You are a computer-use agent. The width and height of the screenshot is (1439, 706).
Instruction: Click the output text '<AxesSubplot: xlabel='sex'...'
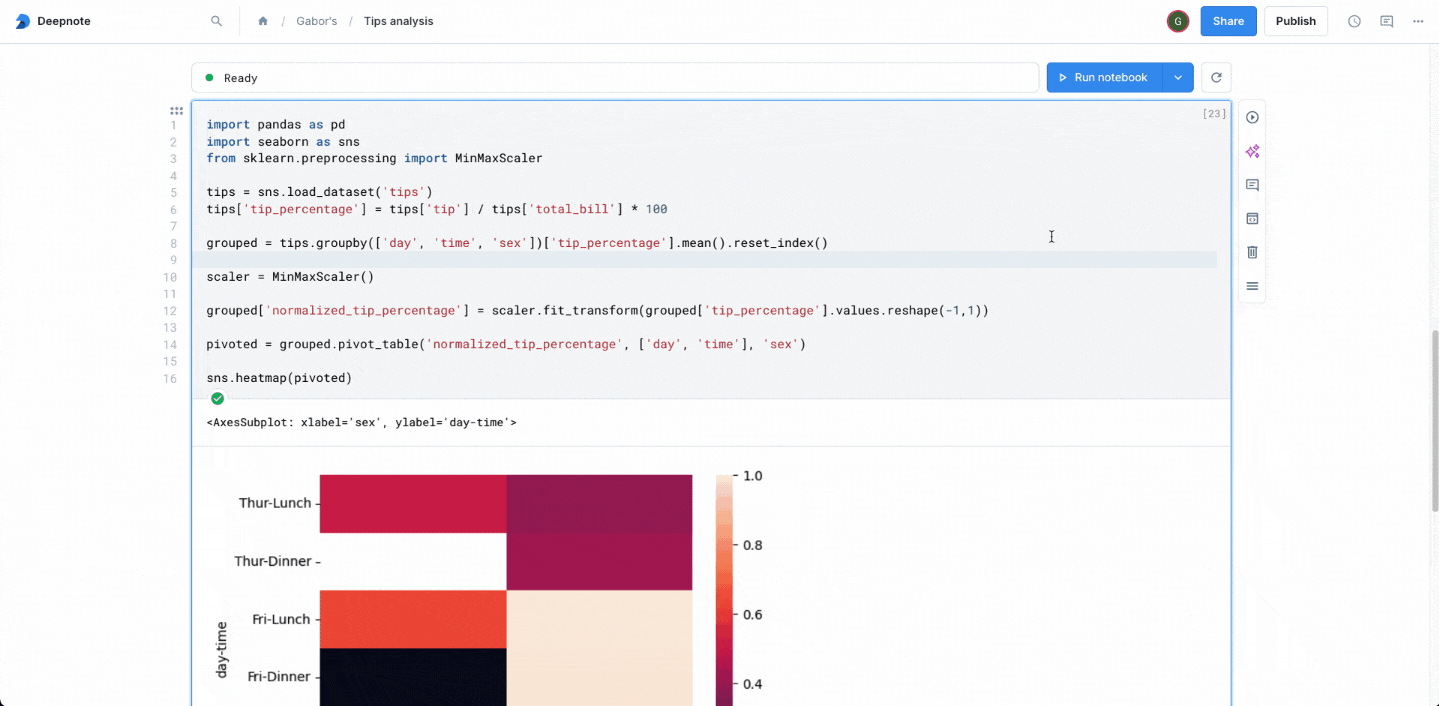[361, 422]
